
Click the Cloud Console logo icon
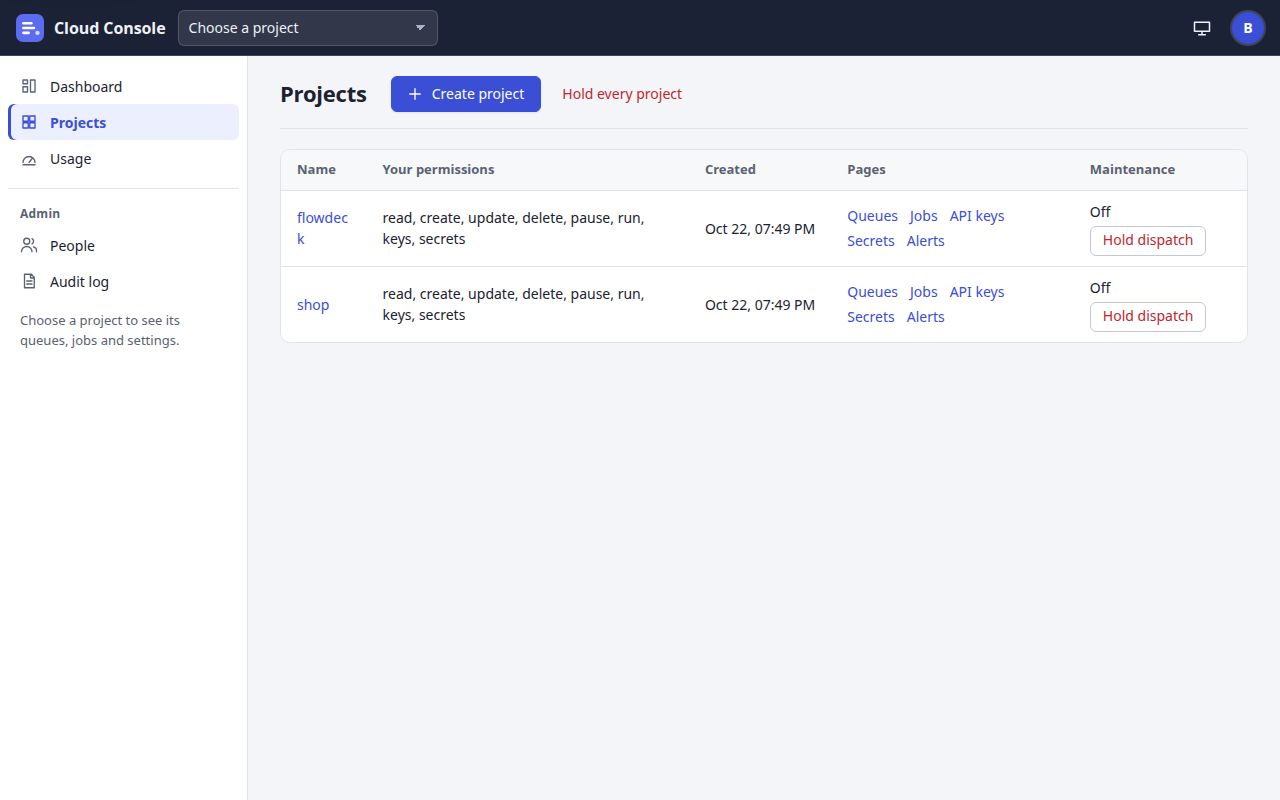(x=30, y=28)
